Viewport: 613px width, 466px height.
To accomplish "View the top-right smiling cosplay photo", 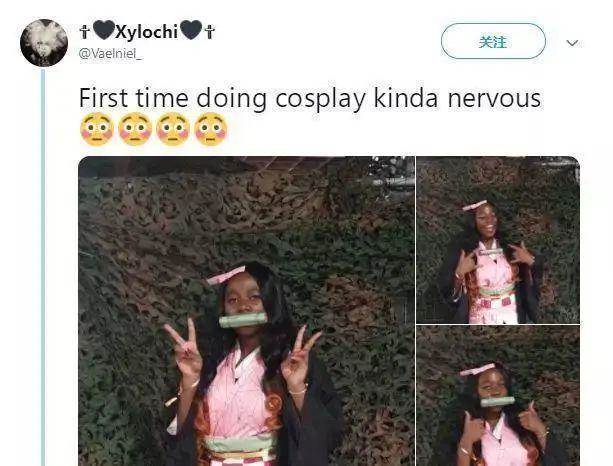I will coord(498,240).
